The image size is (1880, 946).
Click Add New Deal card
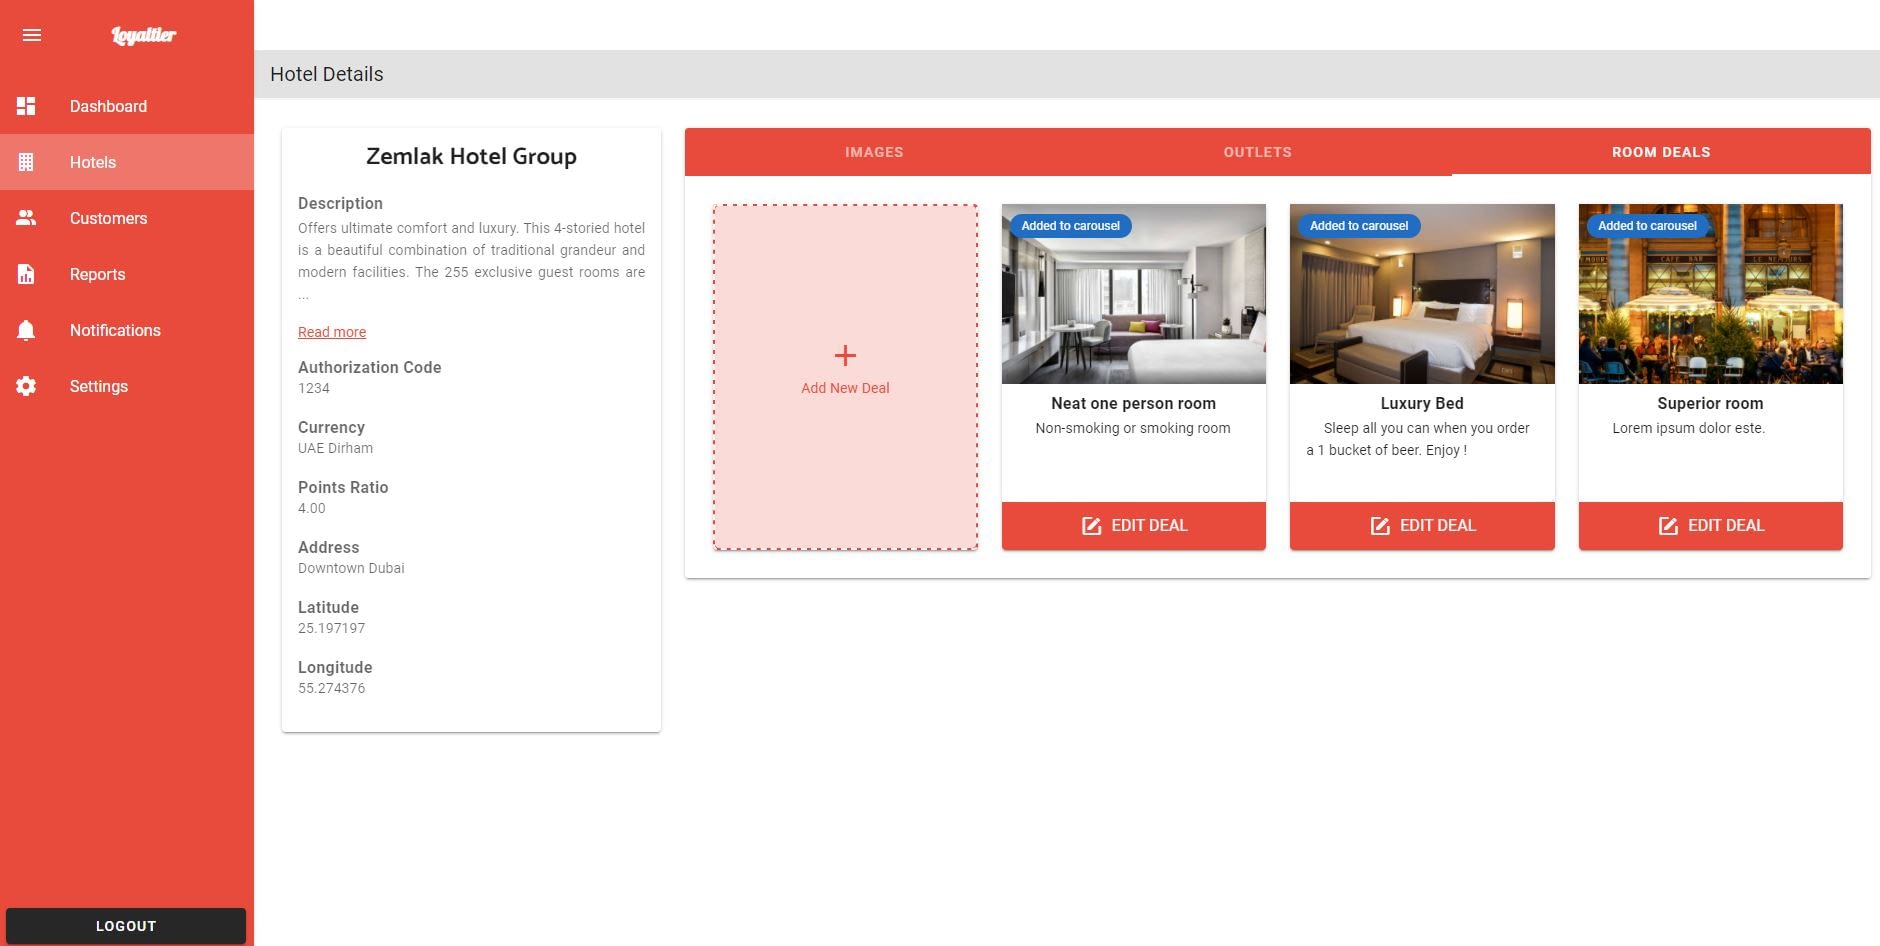[x=845, y=377]
